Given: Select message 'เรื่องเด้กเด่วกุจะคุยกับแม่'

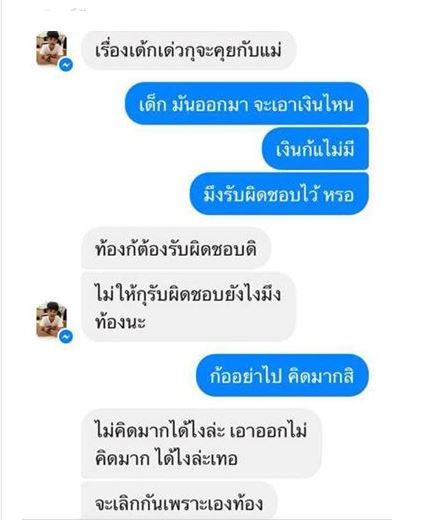Looking at the screenshot, I should (189, 51).
